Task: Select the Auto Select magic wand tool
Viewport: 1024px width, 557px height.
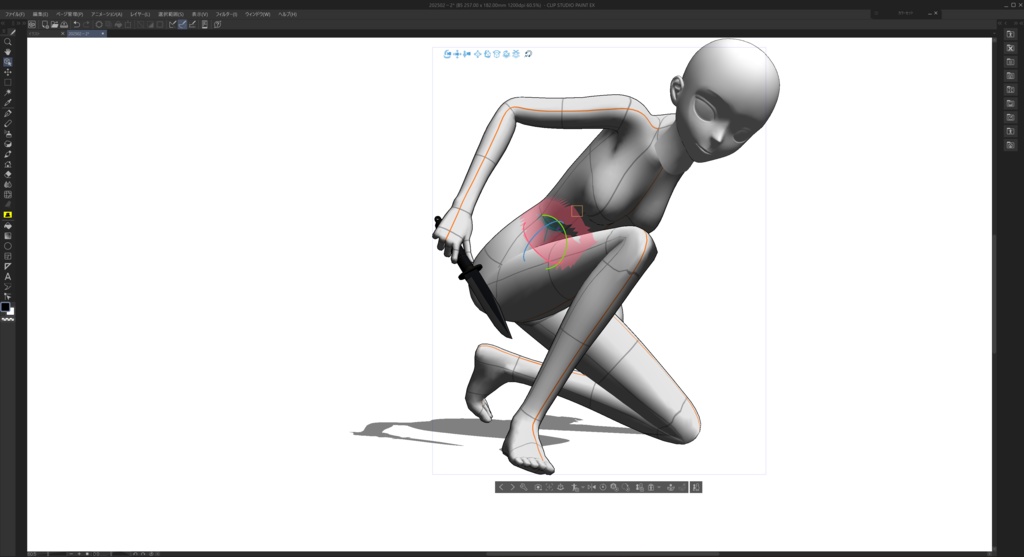Action: [8, 93]
